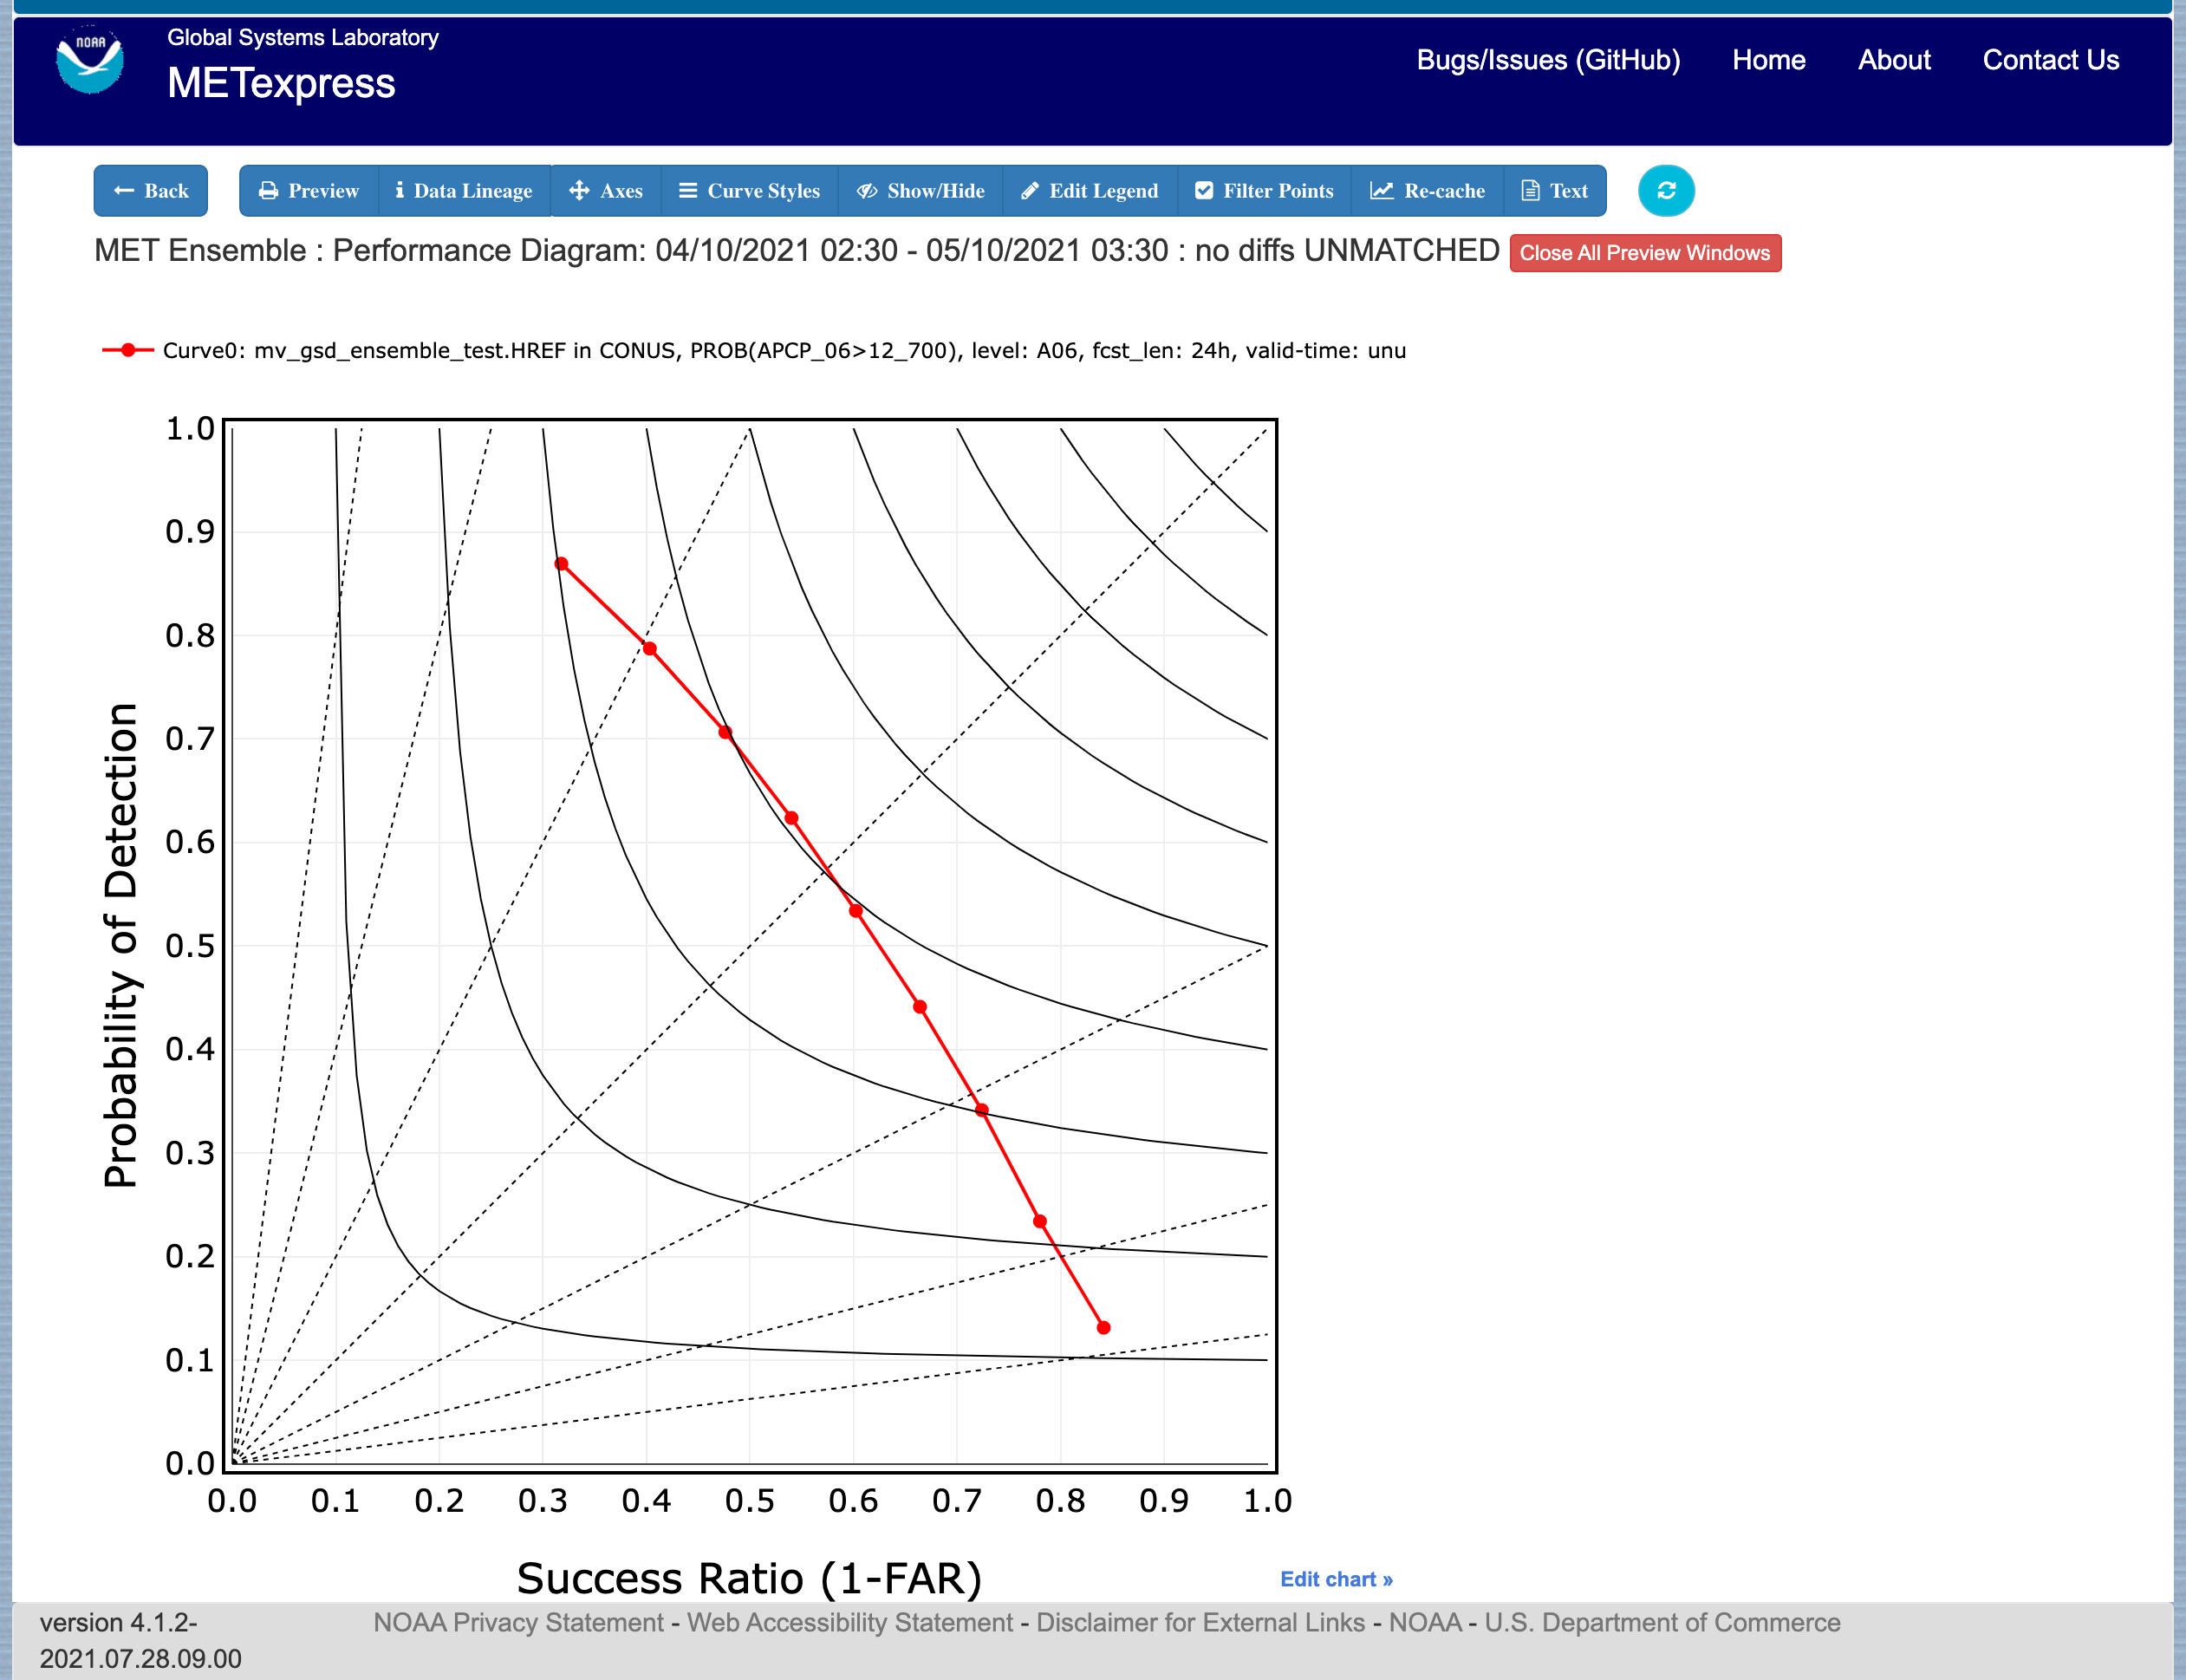Toggle Filter Points checkbox button
2186x1680 pixels.
(x=1264, y=190)
